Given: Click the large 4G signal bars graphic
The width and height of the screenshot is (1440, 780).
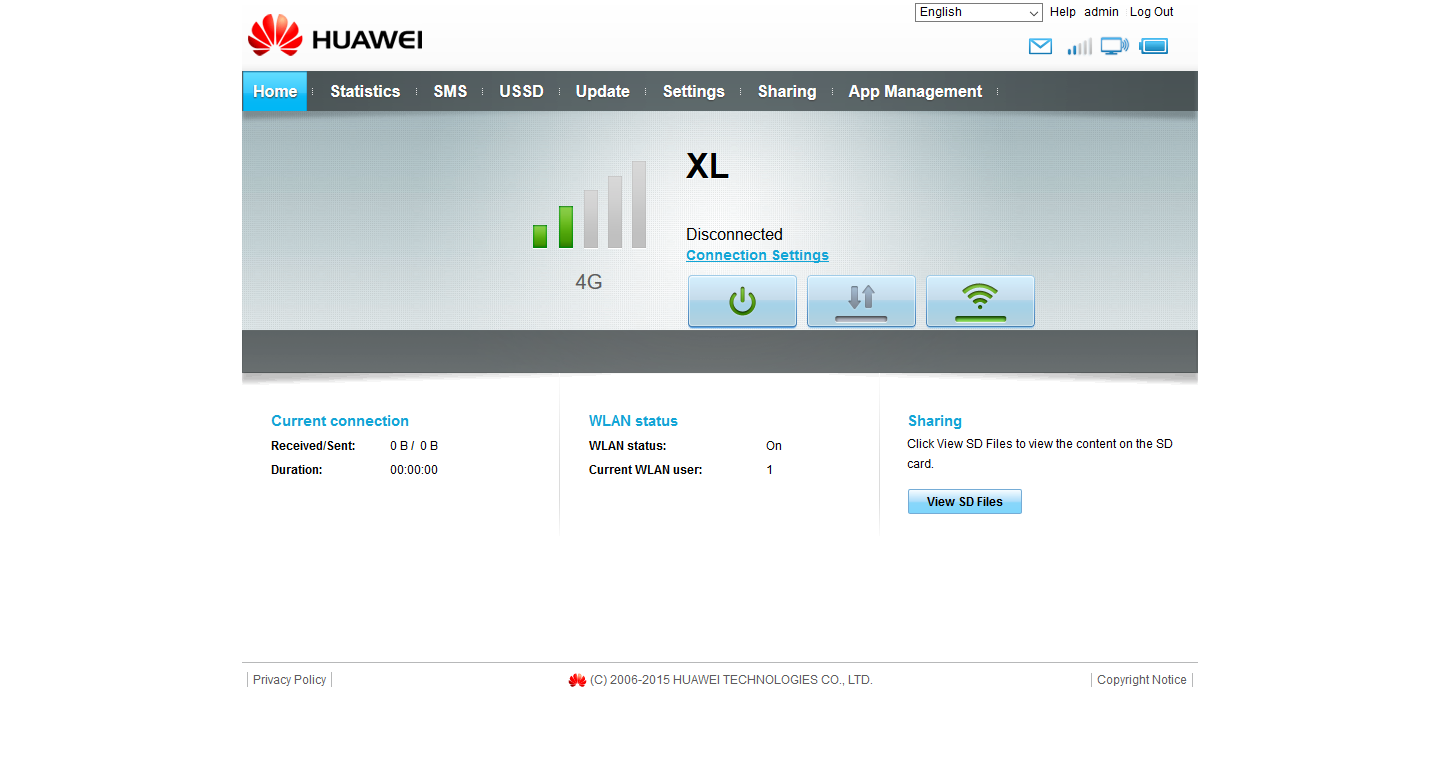Looking at the screenshot, I should 589,205.
